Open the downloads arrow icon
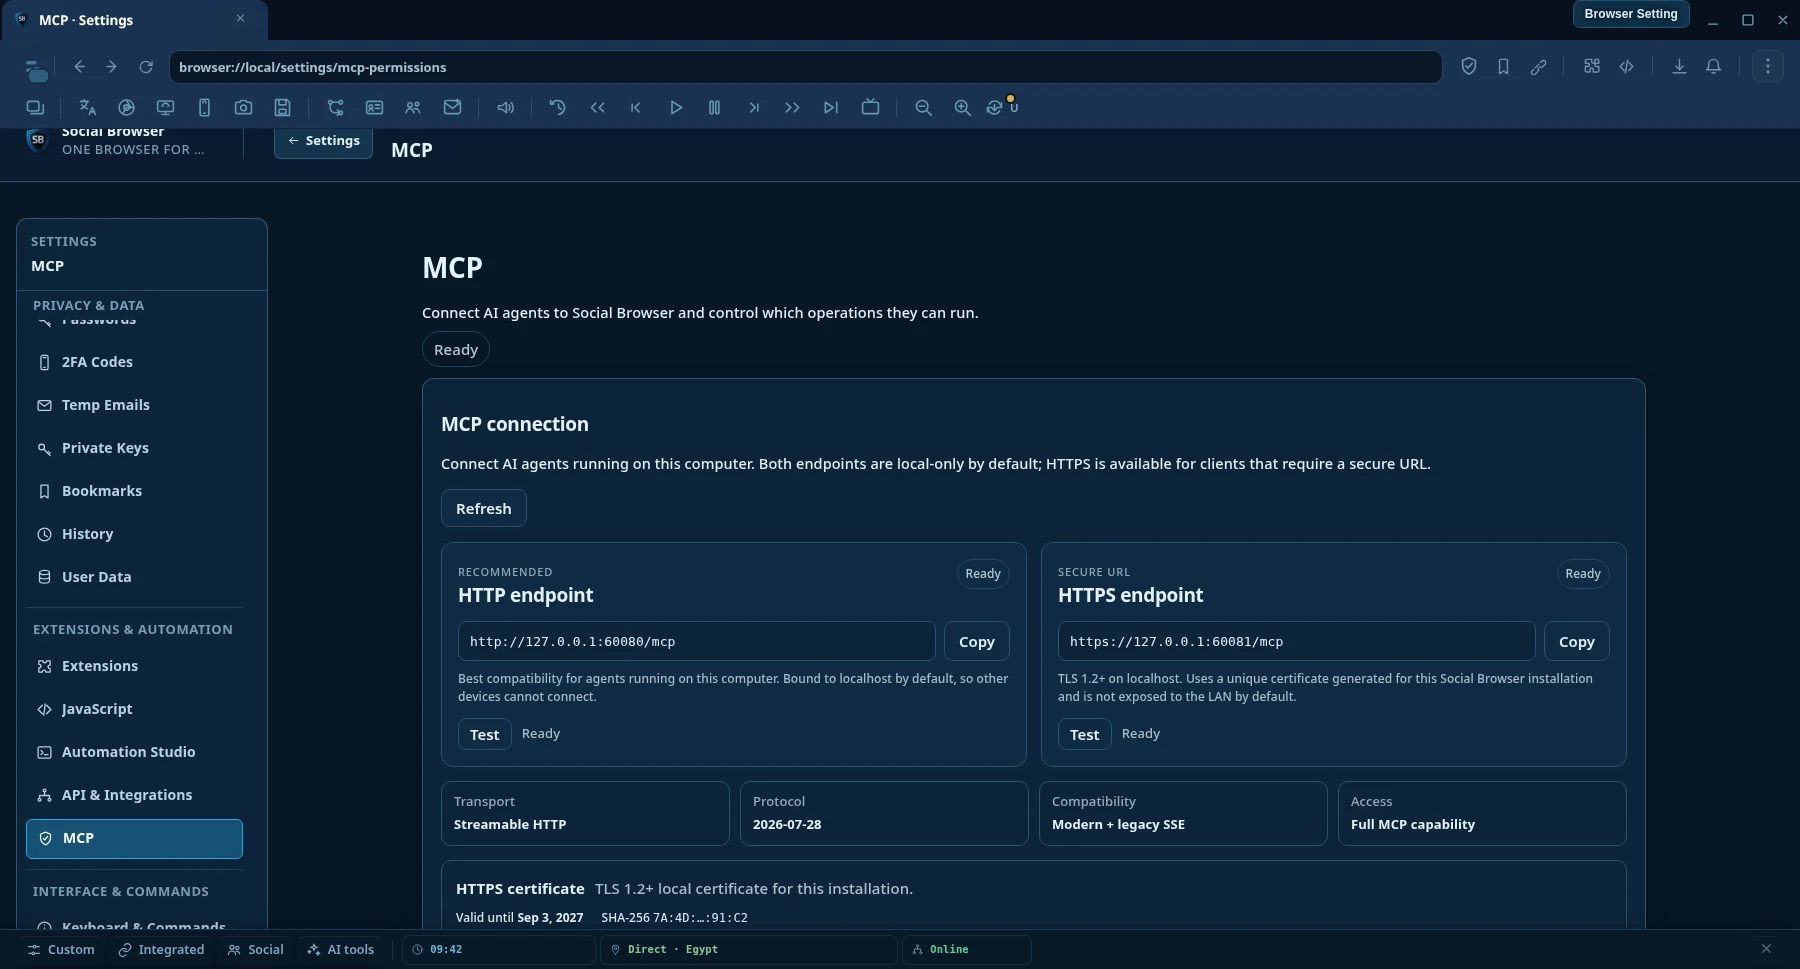Viewport: 1800px width, 969px height. click(x=1679, y=67)
